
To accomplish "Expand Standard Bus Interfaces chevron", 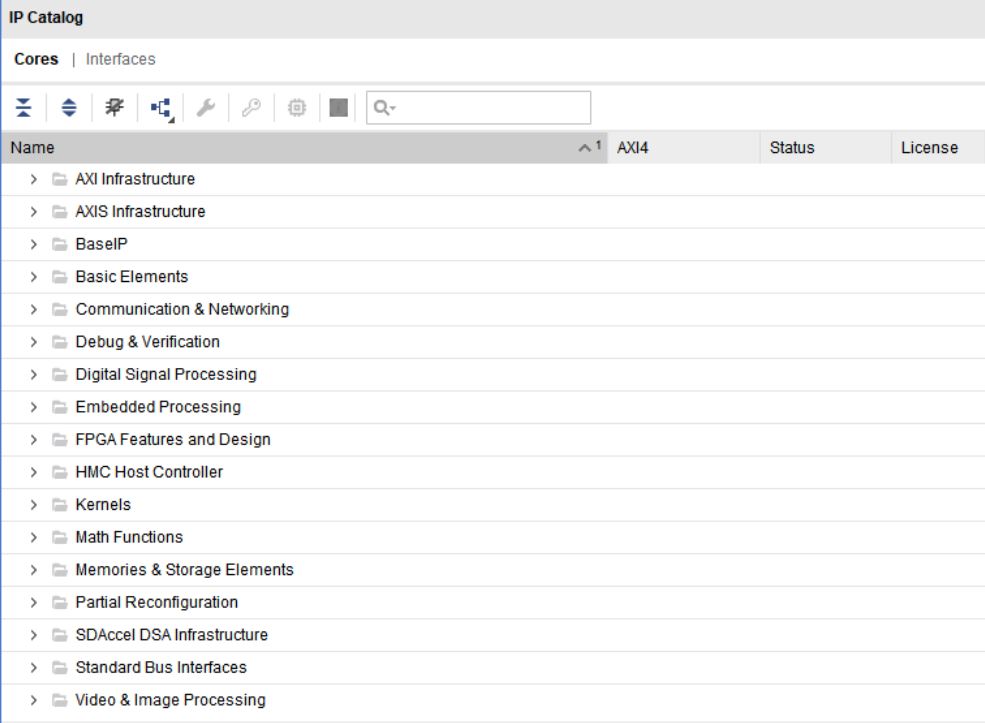I will click(x=33, y=668).
